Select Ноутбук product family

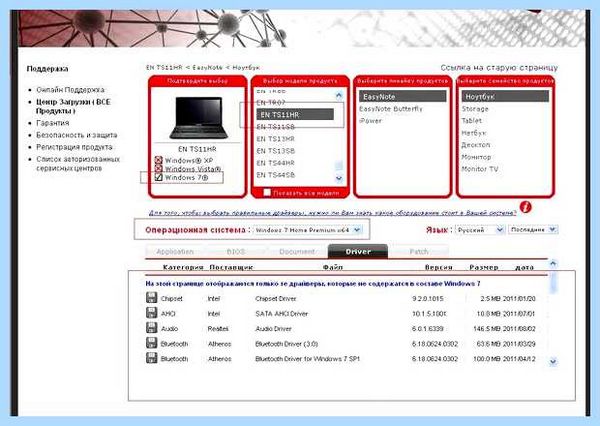[x=505, y=96]
